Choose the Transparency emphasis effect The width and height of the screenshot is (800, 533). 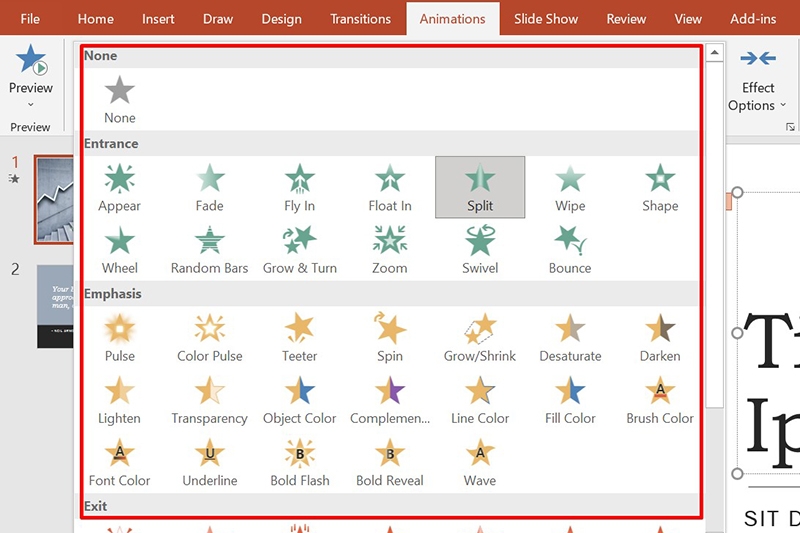[x=210, y=400]
